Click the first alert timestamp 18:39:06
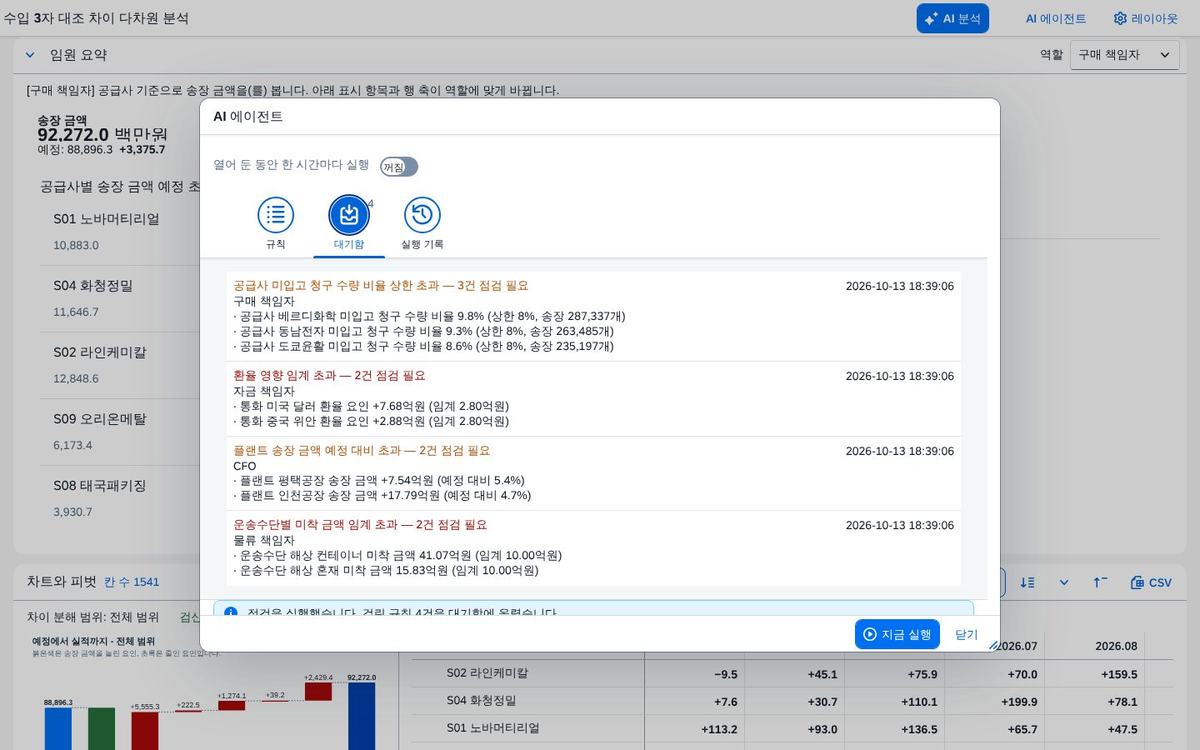The image size is (1200, 750). tap(900, 286)
